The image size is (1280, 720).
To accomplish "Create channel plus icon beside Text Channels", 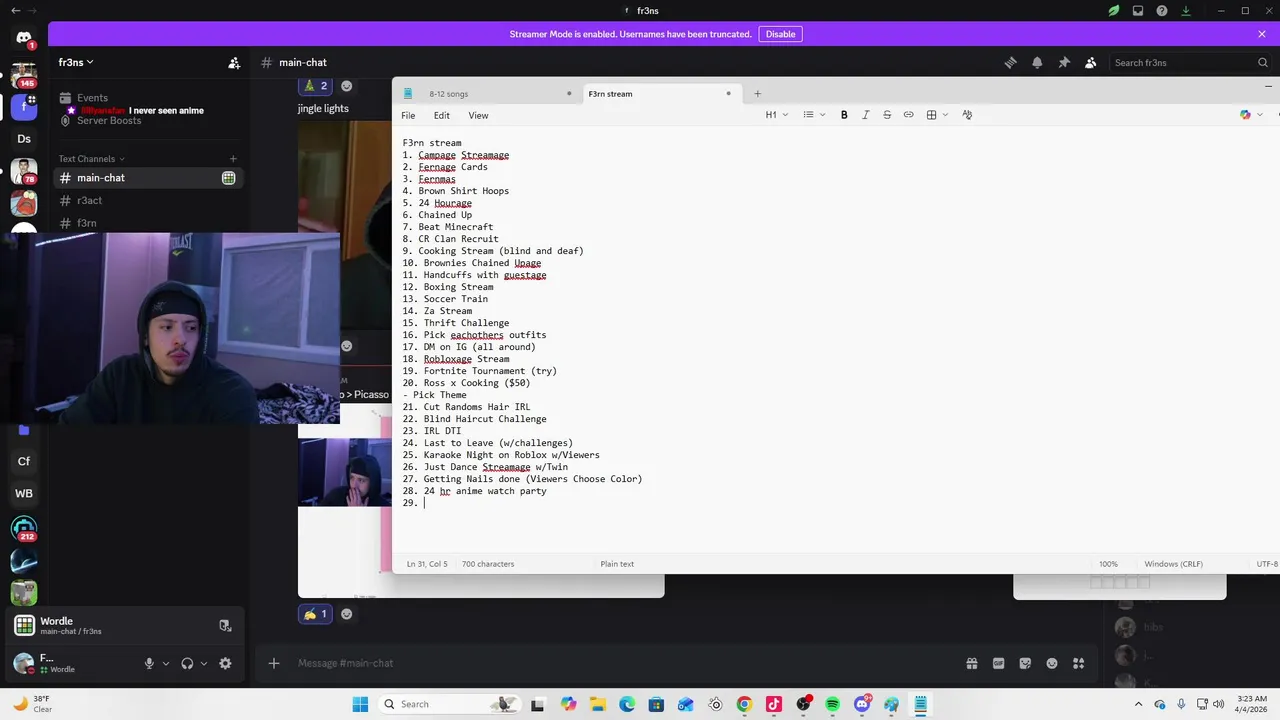I will click(233, 158).
